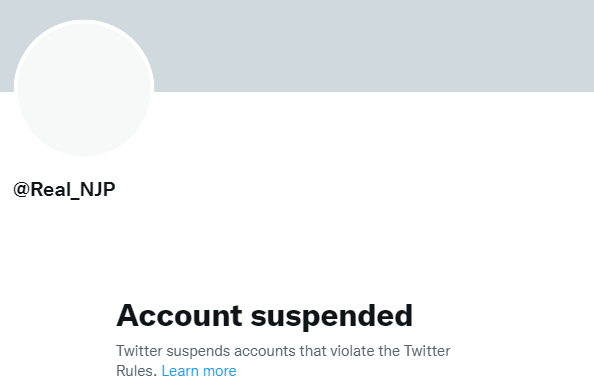Click the word Rules before Learn more
Viewport: 594px width, 384px height.
[136, 371]
